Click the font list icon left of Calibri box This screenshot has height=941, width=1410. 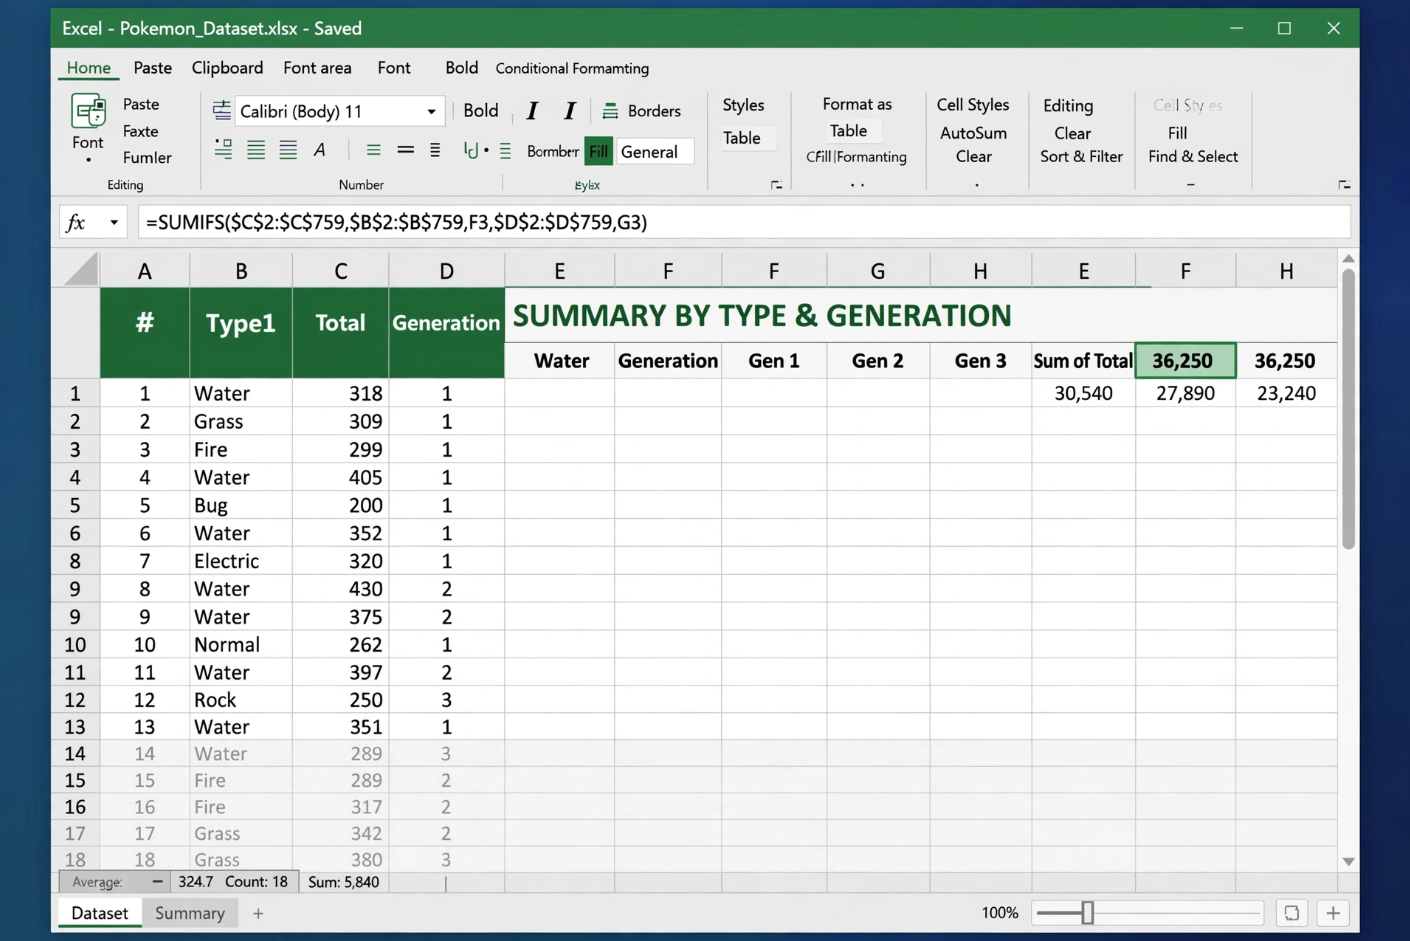(x=221, y=111)
